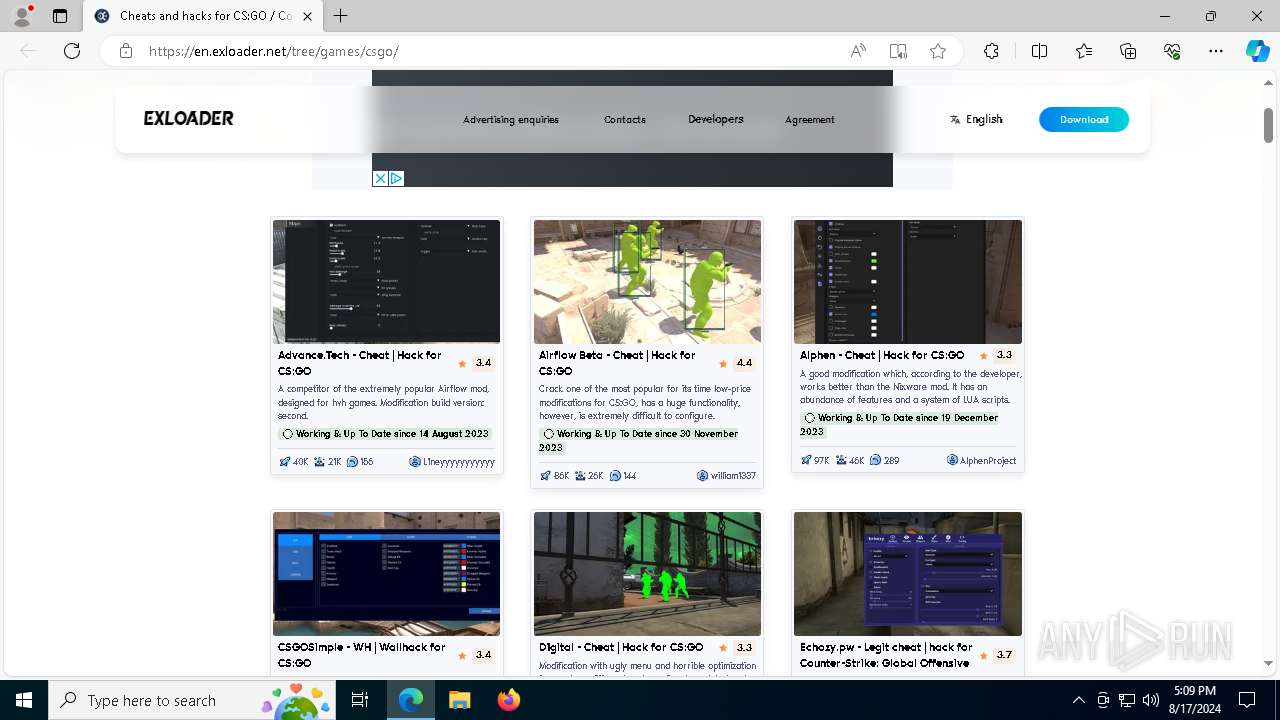Open Immersive reader / translate icon
The image size is (1280, 720).
coord(898,51)
